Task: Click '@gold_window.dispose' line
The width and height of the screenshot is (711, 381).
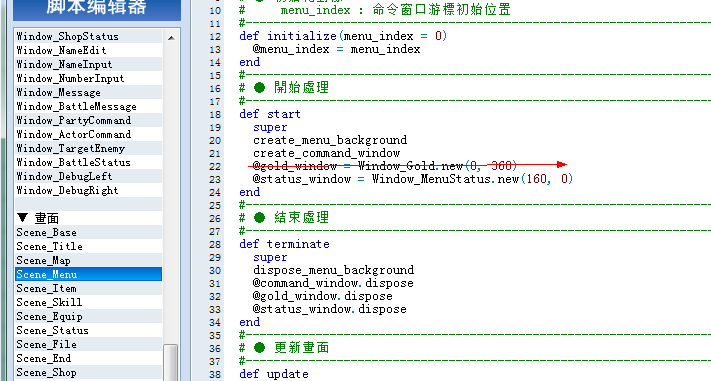Action: coord(322,297)
